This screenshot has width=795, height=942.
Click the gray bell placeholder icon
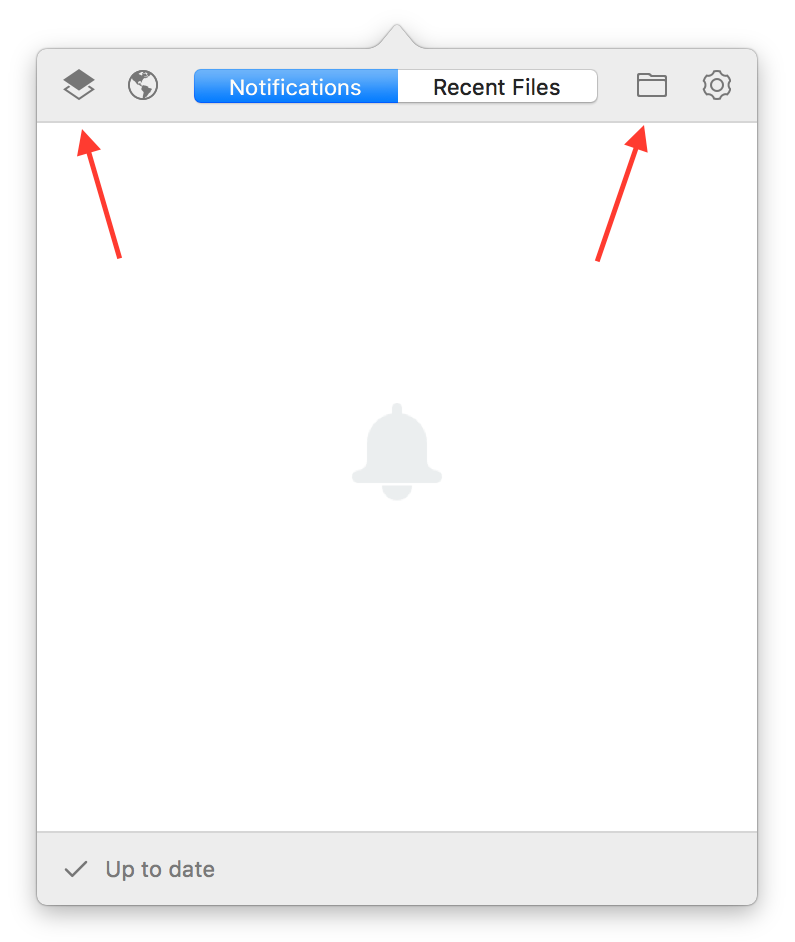click(x=397, y=451)
